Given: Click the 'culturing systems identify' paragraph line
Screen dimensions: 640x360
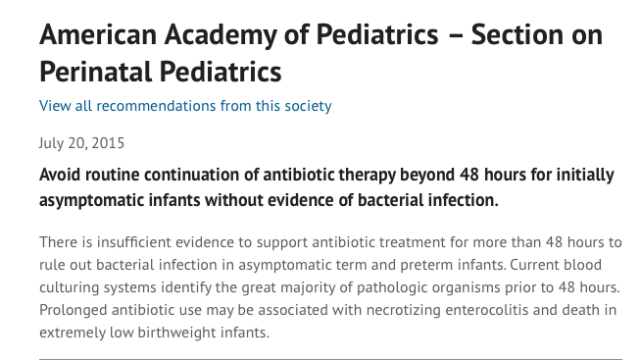Looking at the screenshot, I should point(330,287).
